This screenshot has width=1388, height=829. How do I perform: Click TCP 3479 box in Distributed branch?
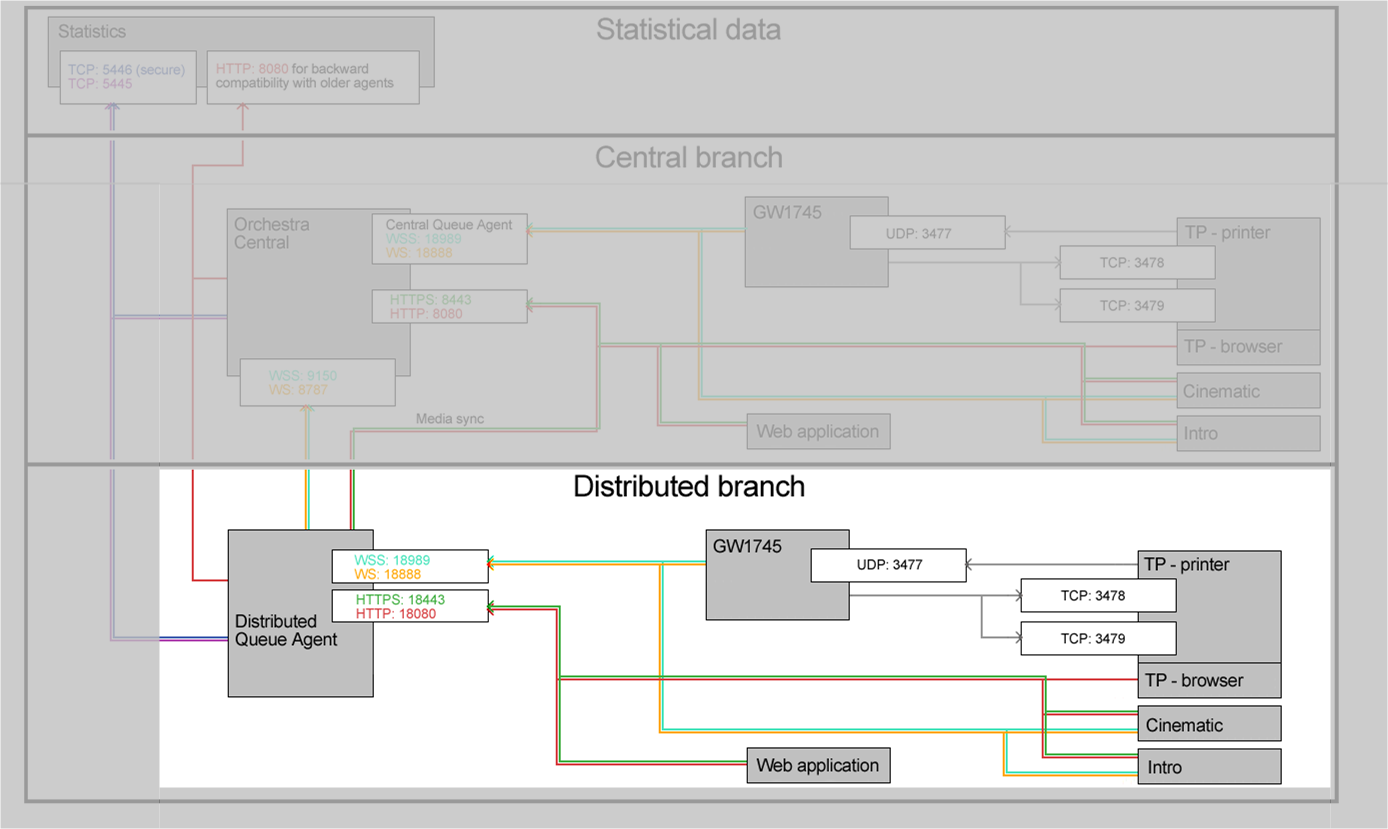[1097, 638]
